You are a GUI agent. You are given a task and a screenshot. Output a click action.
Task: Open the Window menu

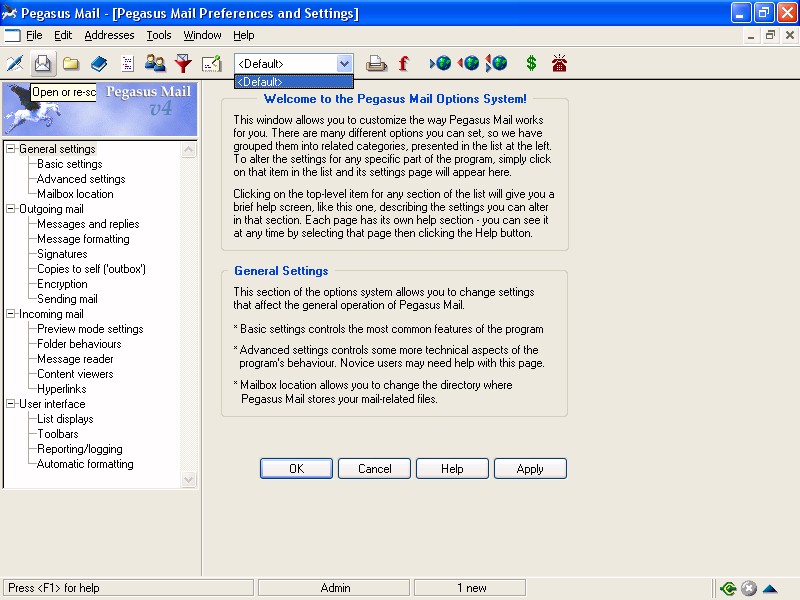(202, 35)
